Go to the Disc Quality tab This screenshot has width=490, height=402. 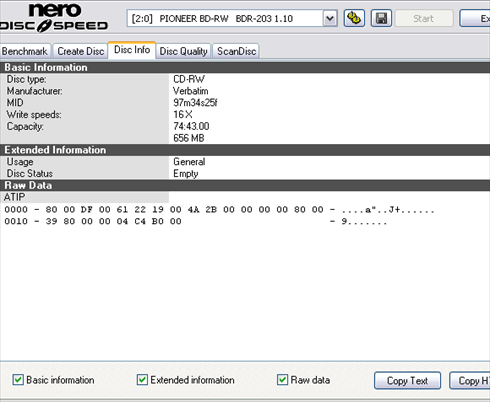coord(183,51)
